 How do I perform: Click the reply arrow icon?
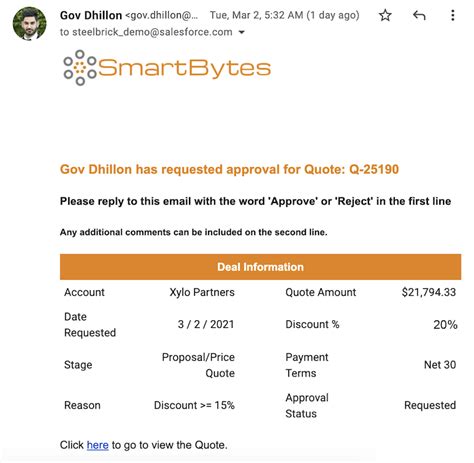419,15
